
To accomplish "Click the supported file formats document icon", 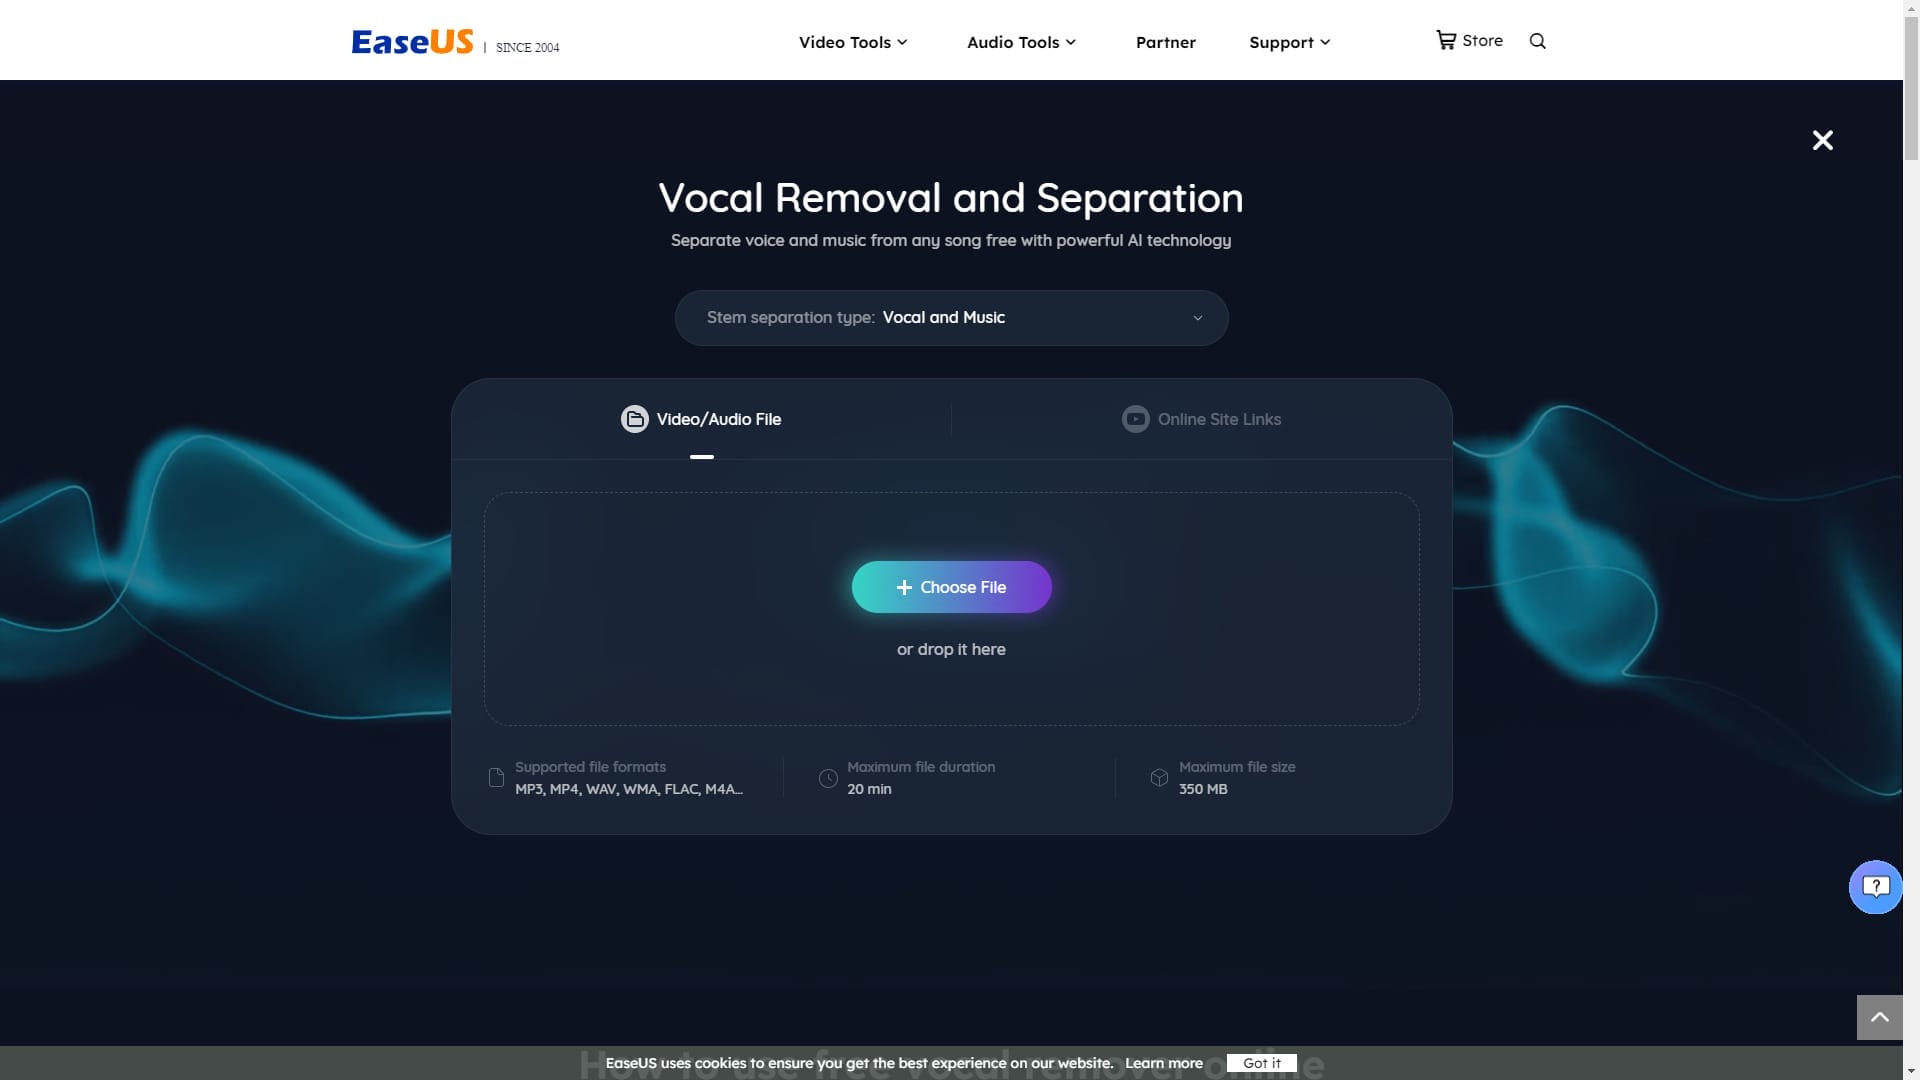I will pos(496,778).
